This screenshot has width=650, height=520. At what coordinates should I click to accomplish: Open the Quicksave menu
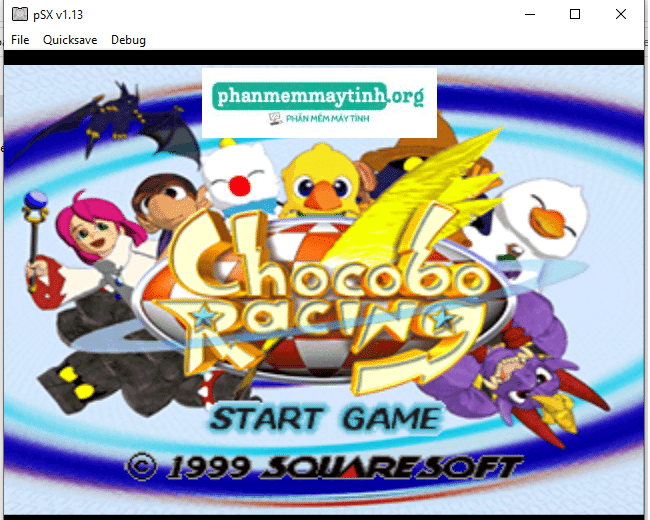pos(70,40)
